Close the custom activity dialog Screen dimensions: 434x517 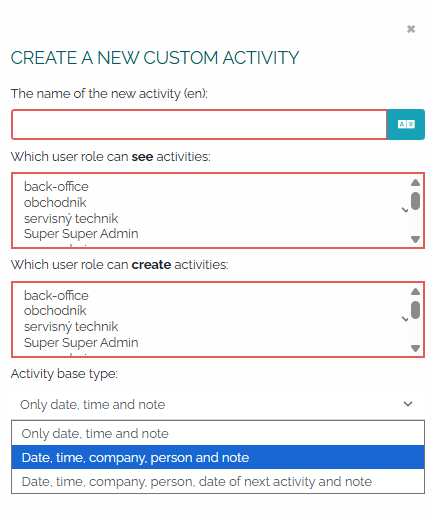click(x=411, y=29)
